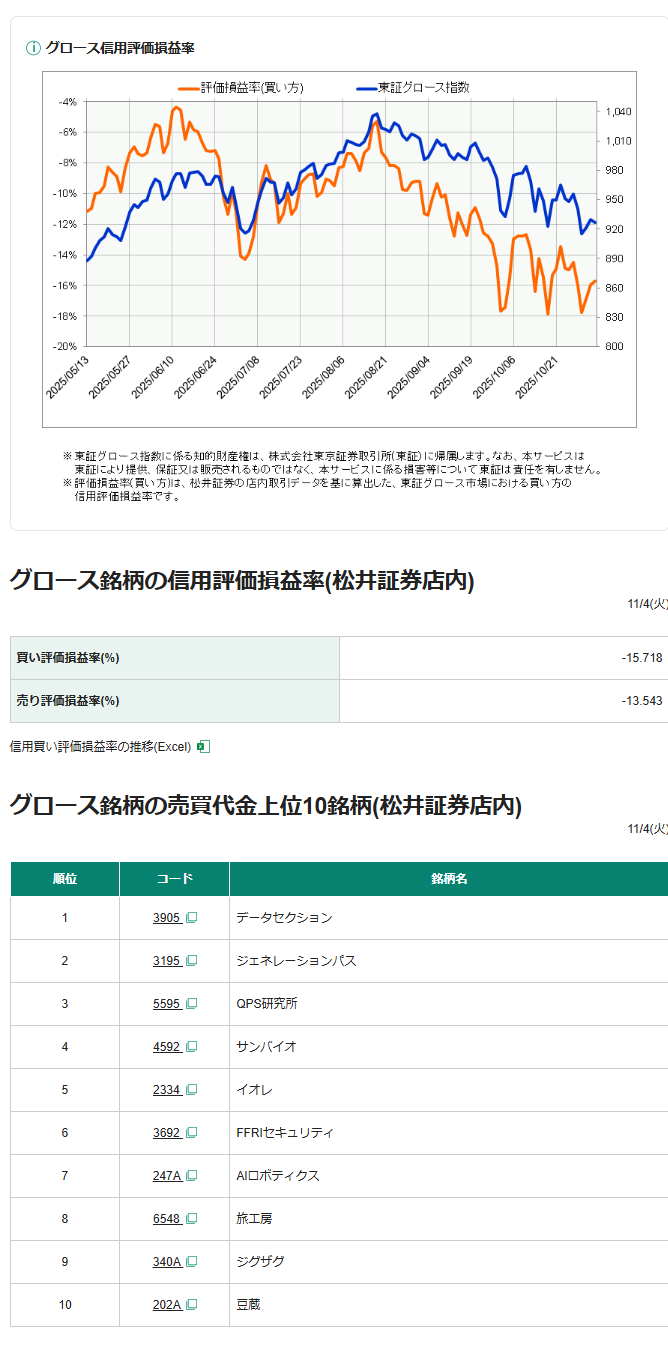Click the コード column header
The width and height of the screenshot is (668, 1345).
coord(174,879)
